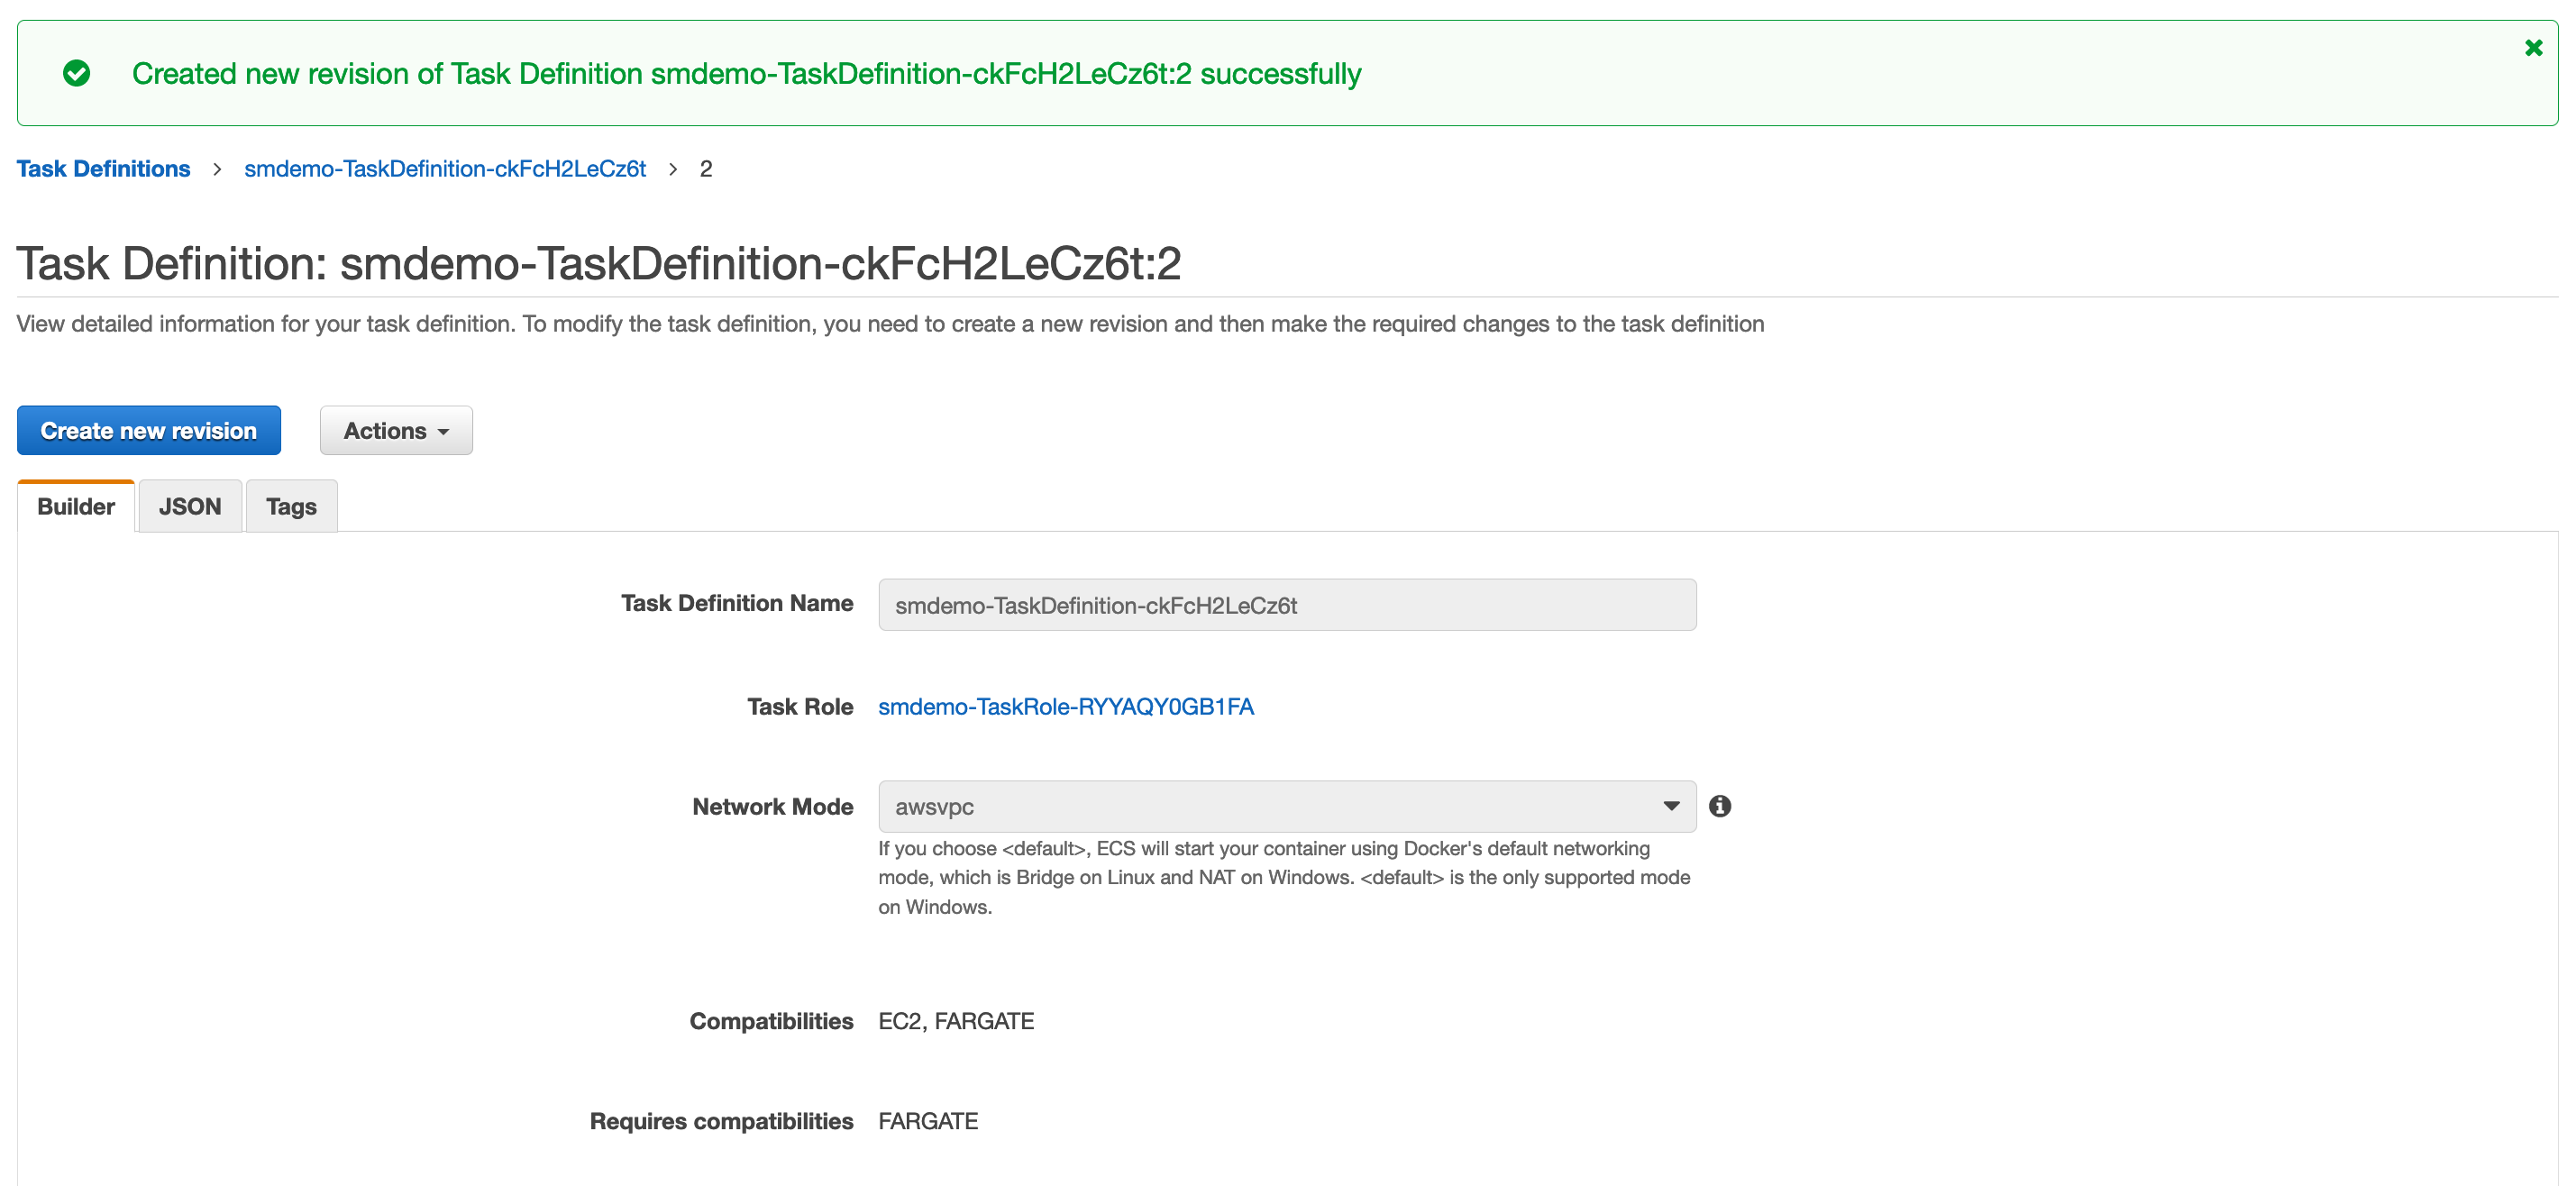The image size is (2576, 1186).
Task: Click the Task Definitions breadcrumb navigation link
Action: [x=104, y=169]
